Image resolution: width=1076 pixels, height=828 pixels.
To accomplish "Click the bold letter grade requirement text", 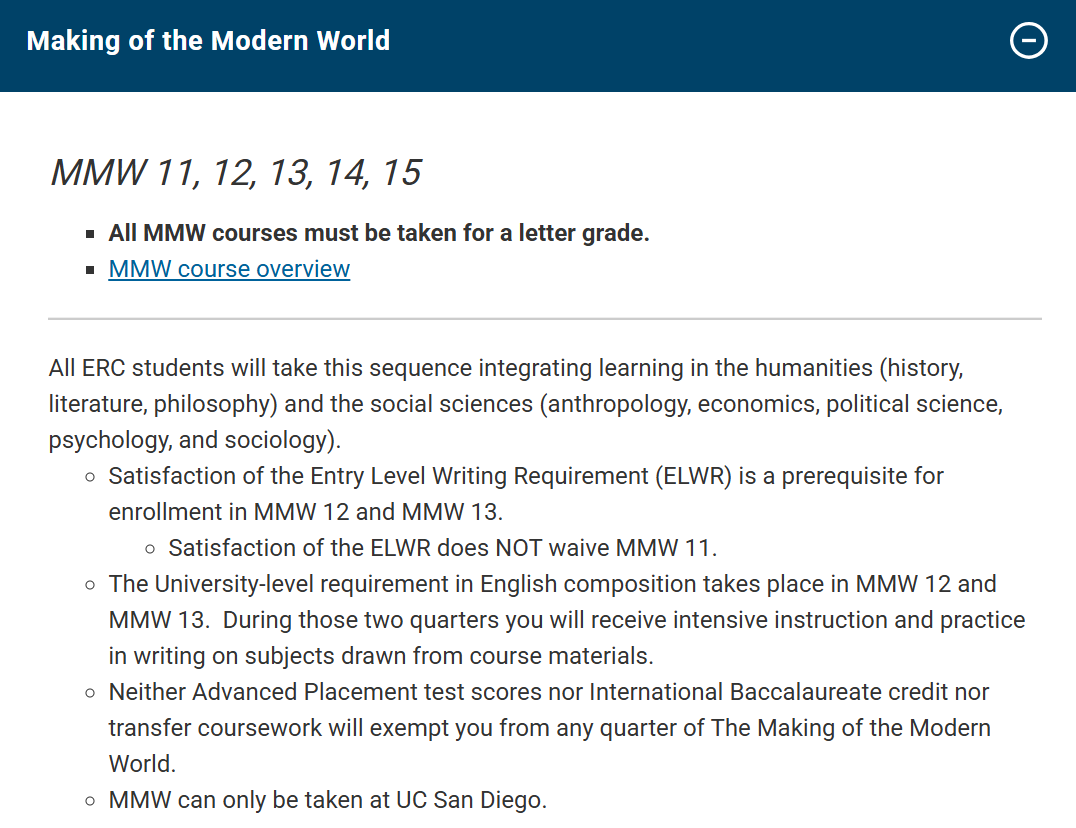I will click(x=379, y=233).
